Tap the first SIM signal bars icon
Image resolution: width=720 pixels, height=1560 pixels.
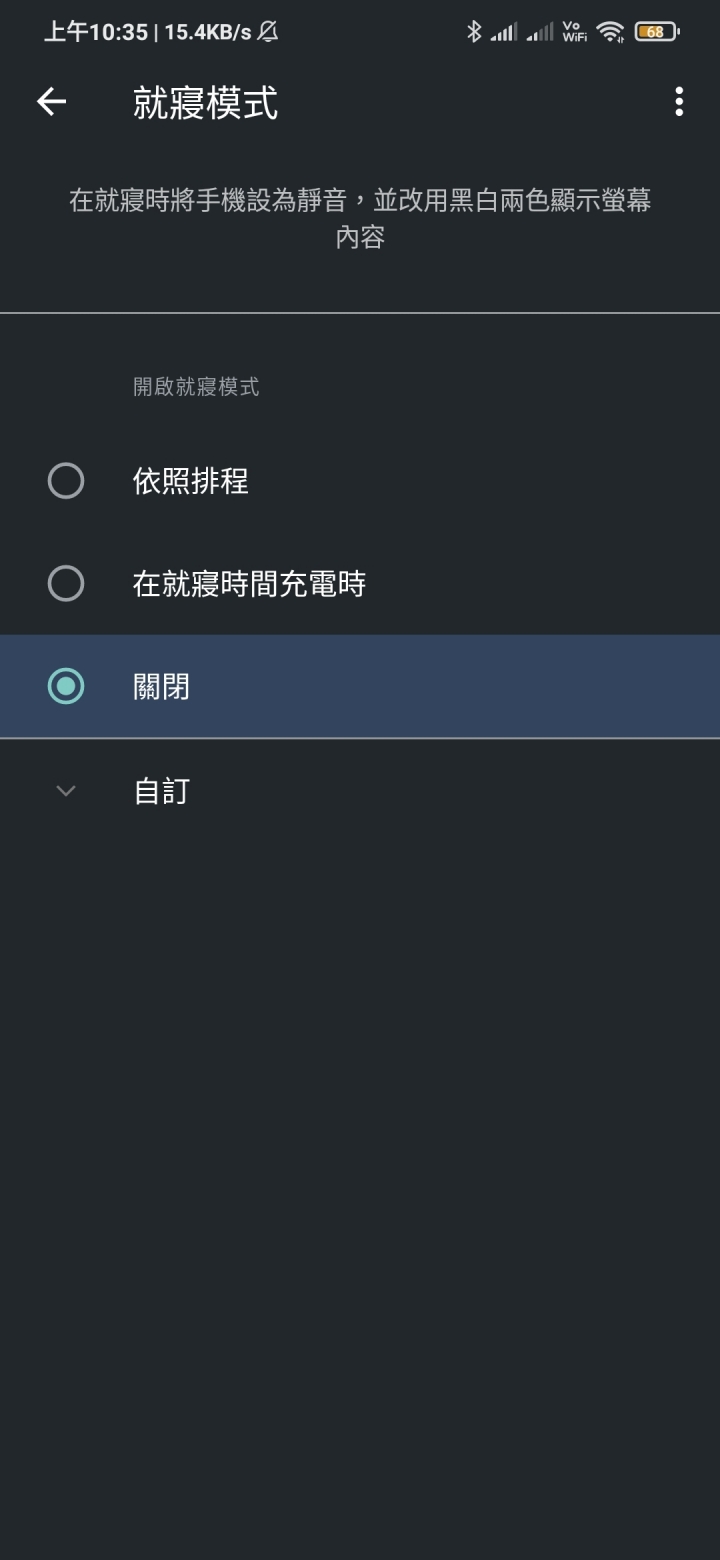coord(504,33)
